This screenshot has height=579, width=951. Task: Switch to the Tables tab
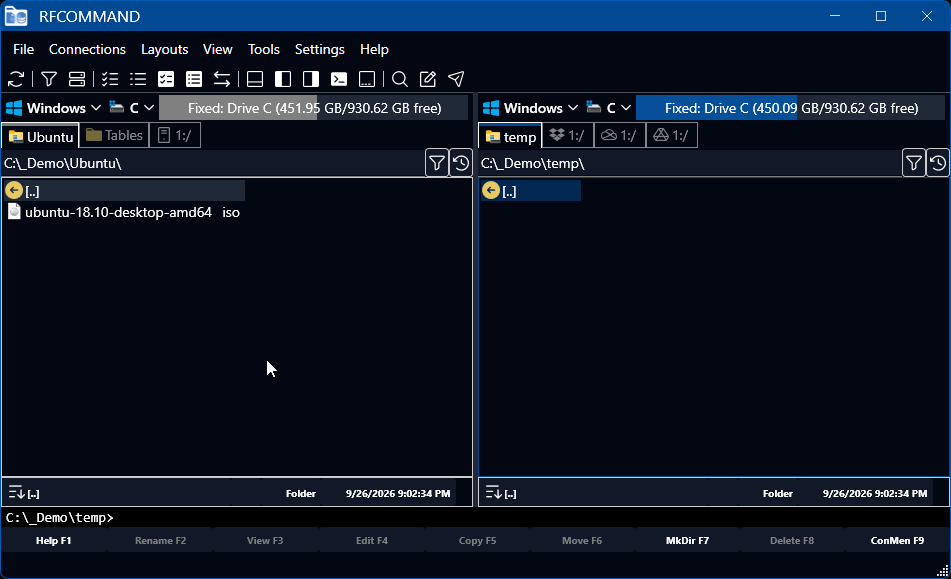click(114, 135)
